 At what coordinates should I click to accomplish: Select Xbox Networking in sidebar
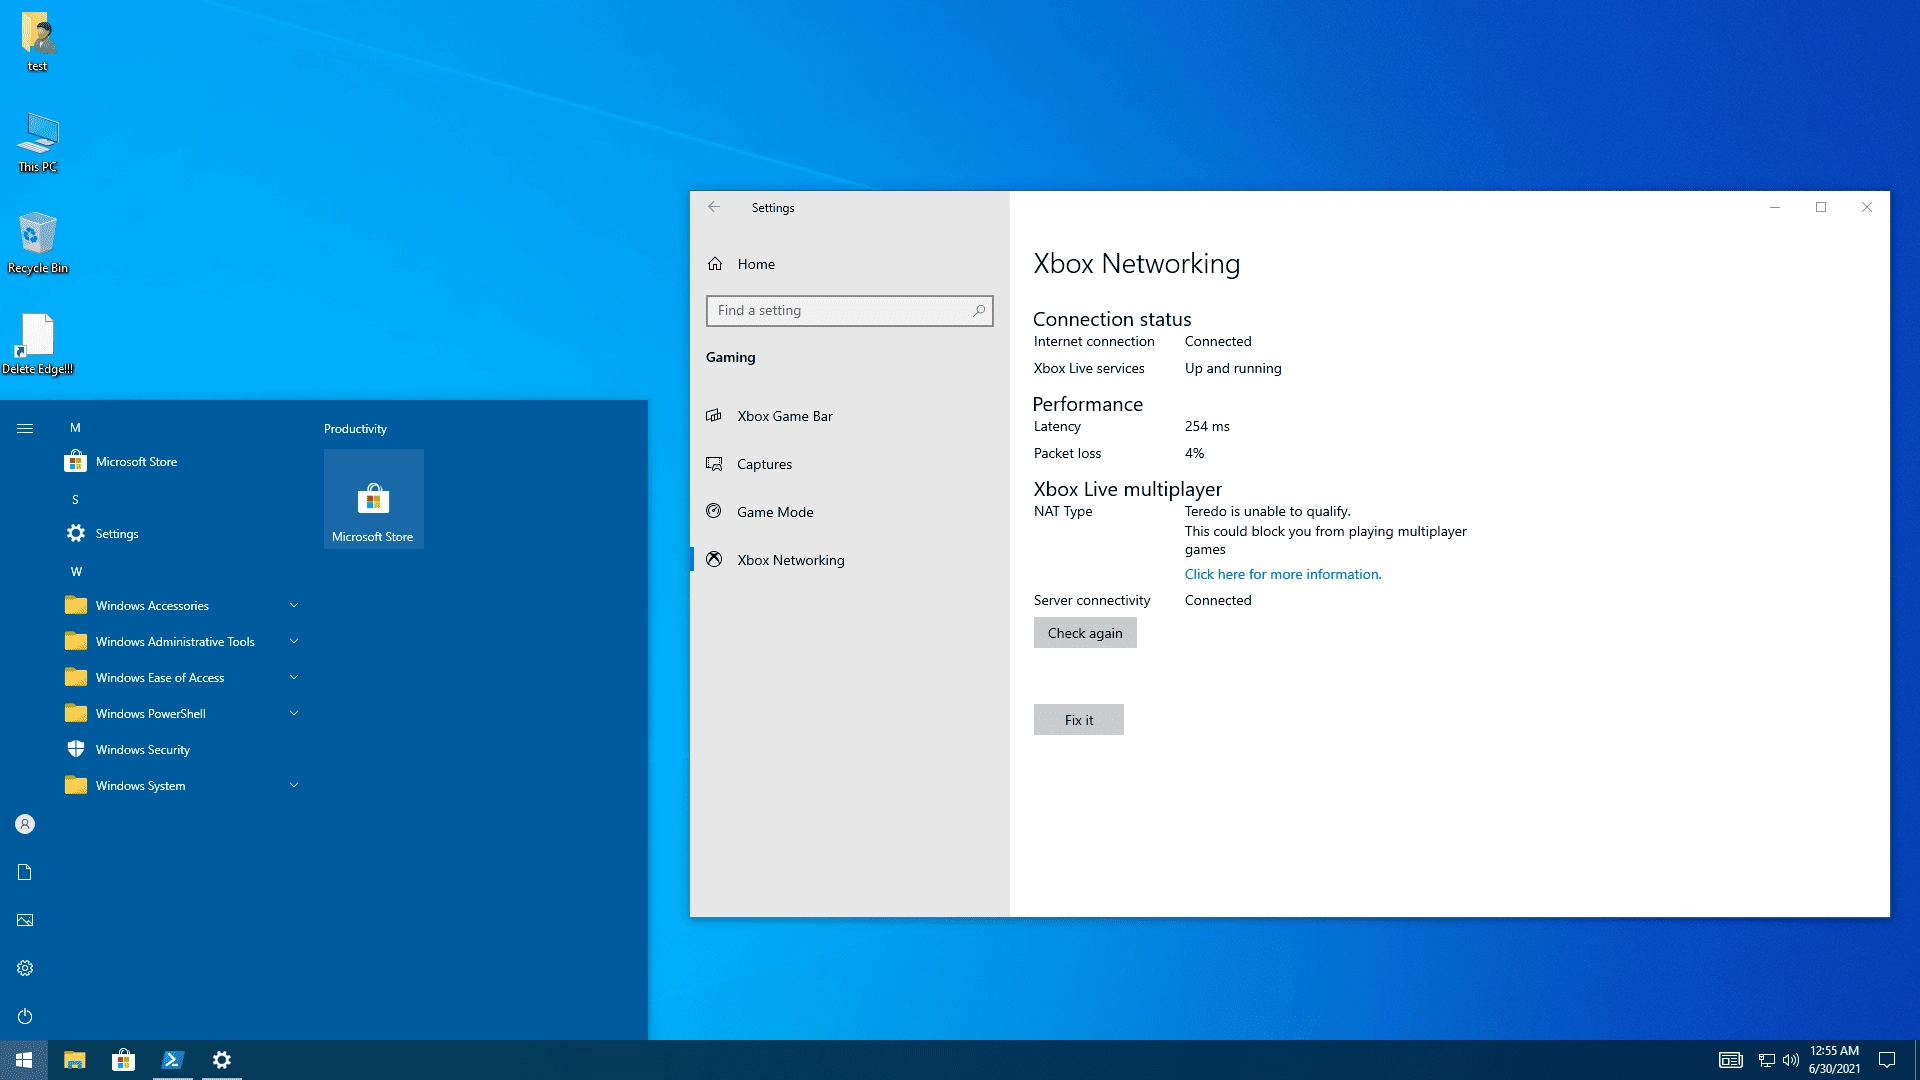[x=850, y=560]
